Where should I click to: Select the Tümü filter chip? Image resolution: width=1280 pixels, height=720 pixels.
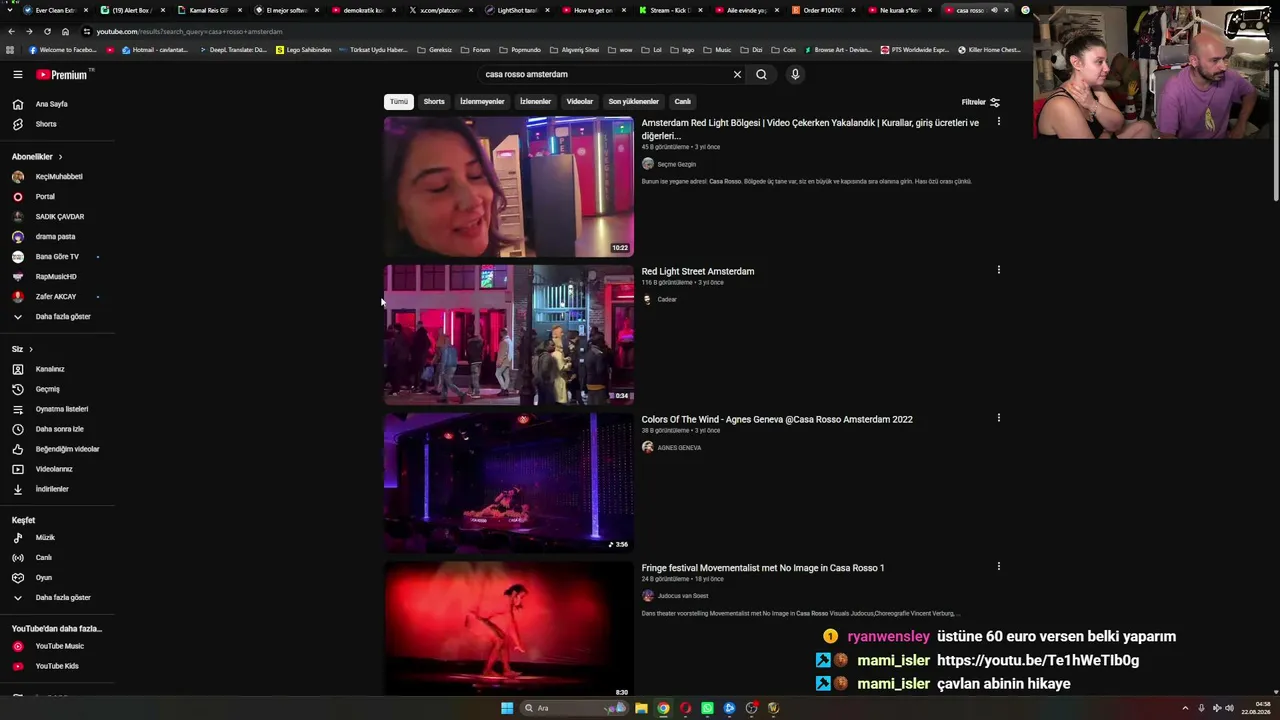point(399,102)
